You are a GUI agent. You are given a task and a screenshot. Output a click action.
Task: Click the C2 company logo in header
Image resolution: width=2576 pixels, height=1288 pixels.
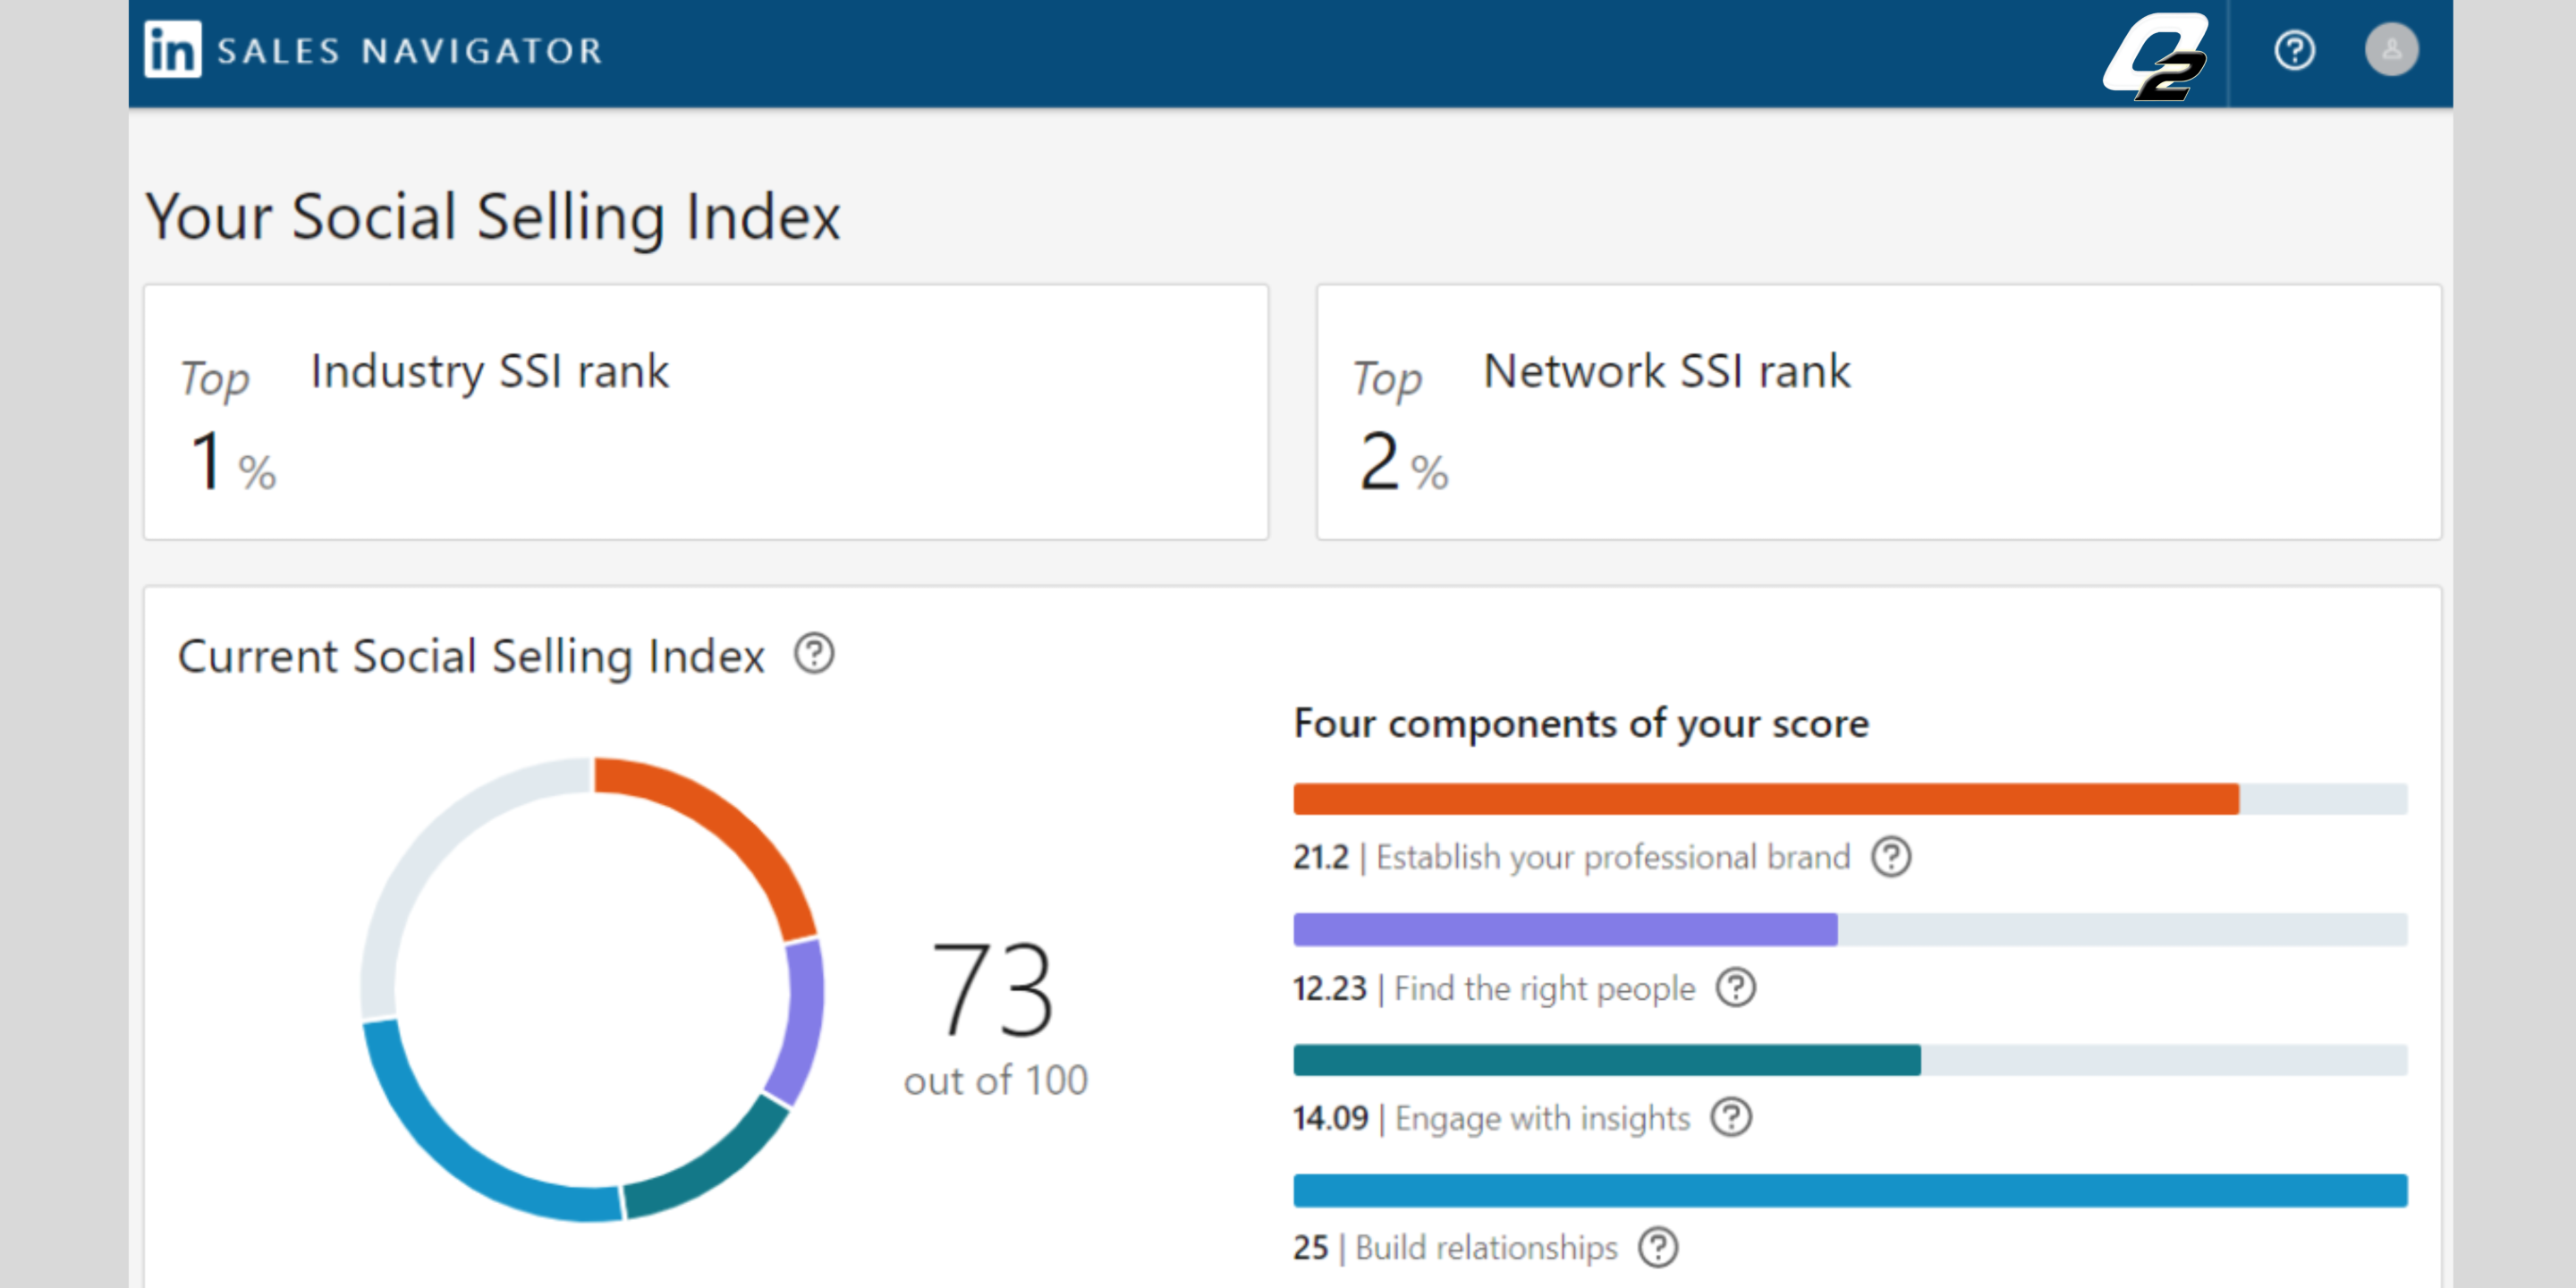[x=2156, y=57]
